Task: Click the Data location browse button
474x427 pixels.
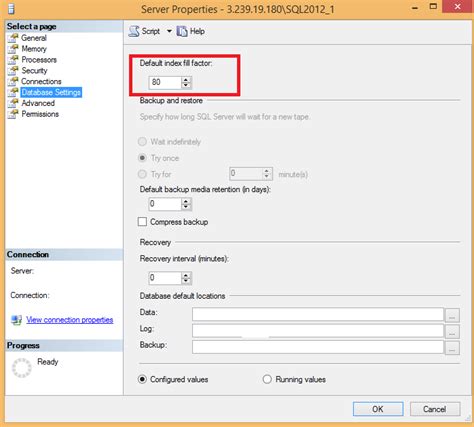Action: point(452,315)
